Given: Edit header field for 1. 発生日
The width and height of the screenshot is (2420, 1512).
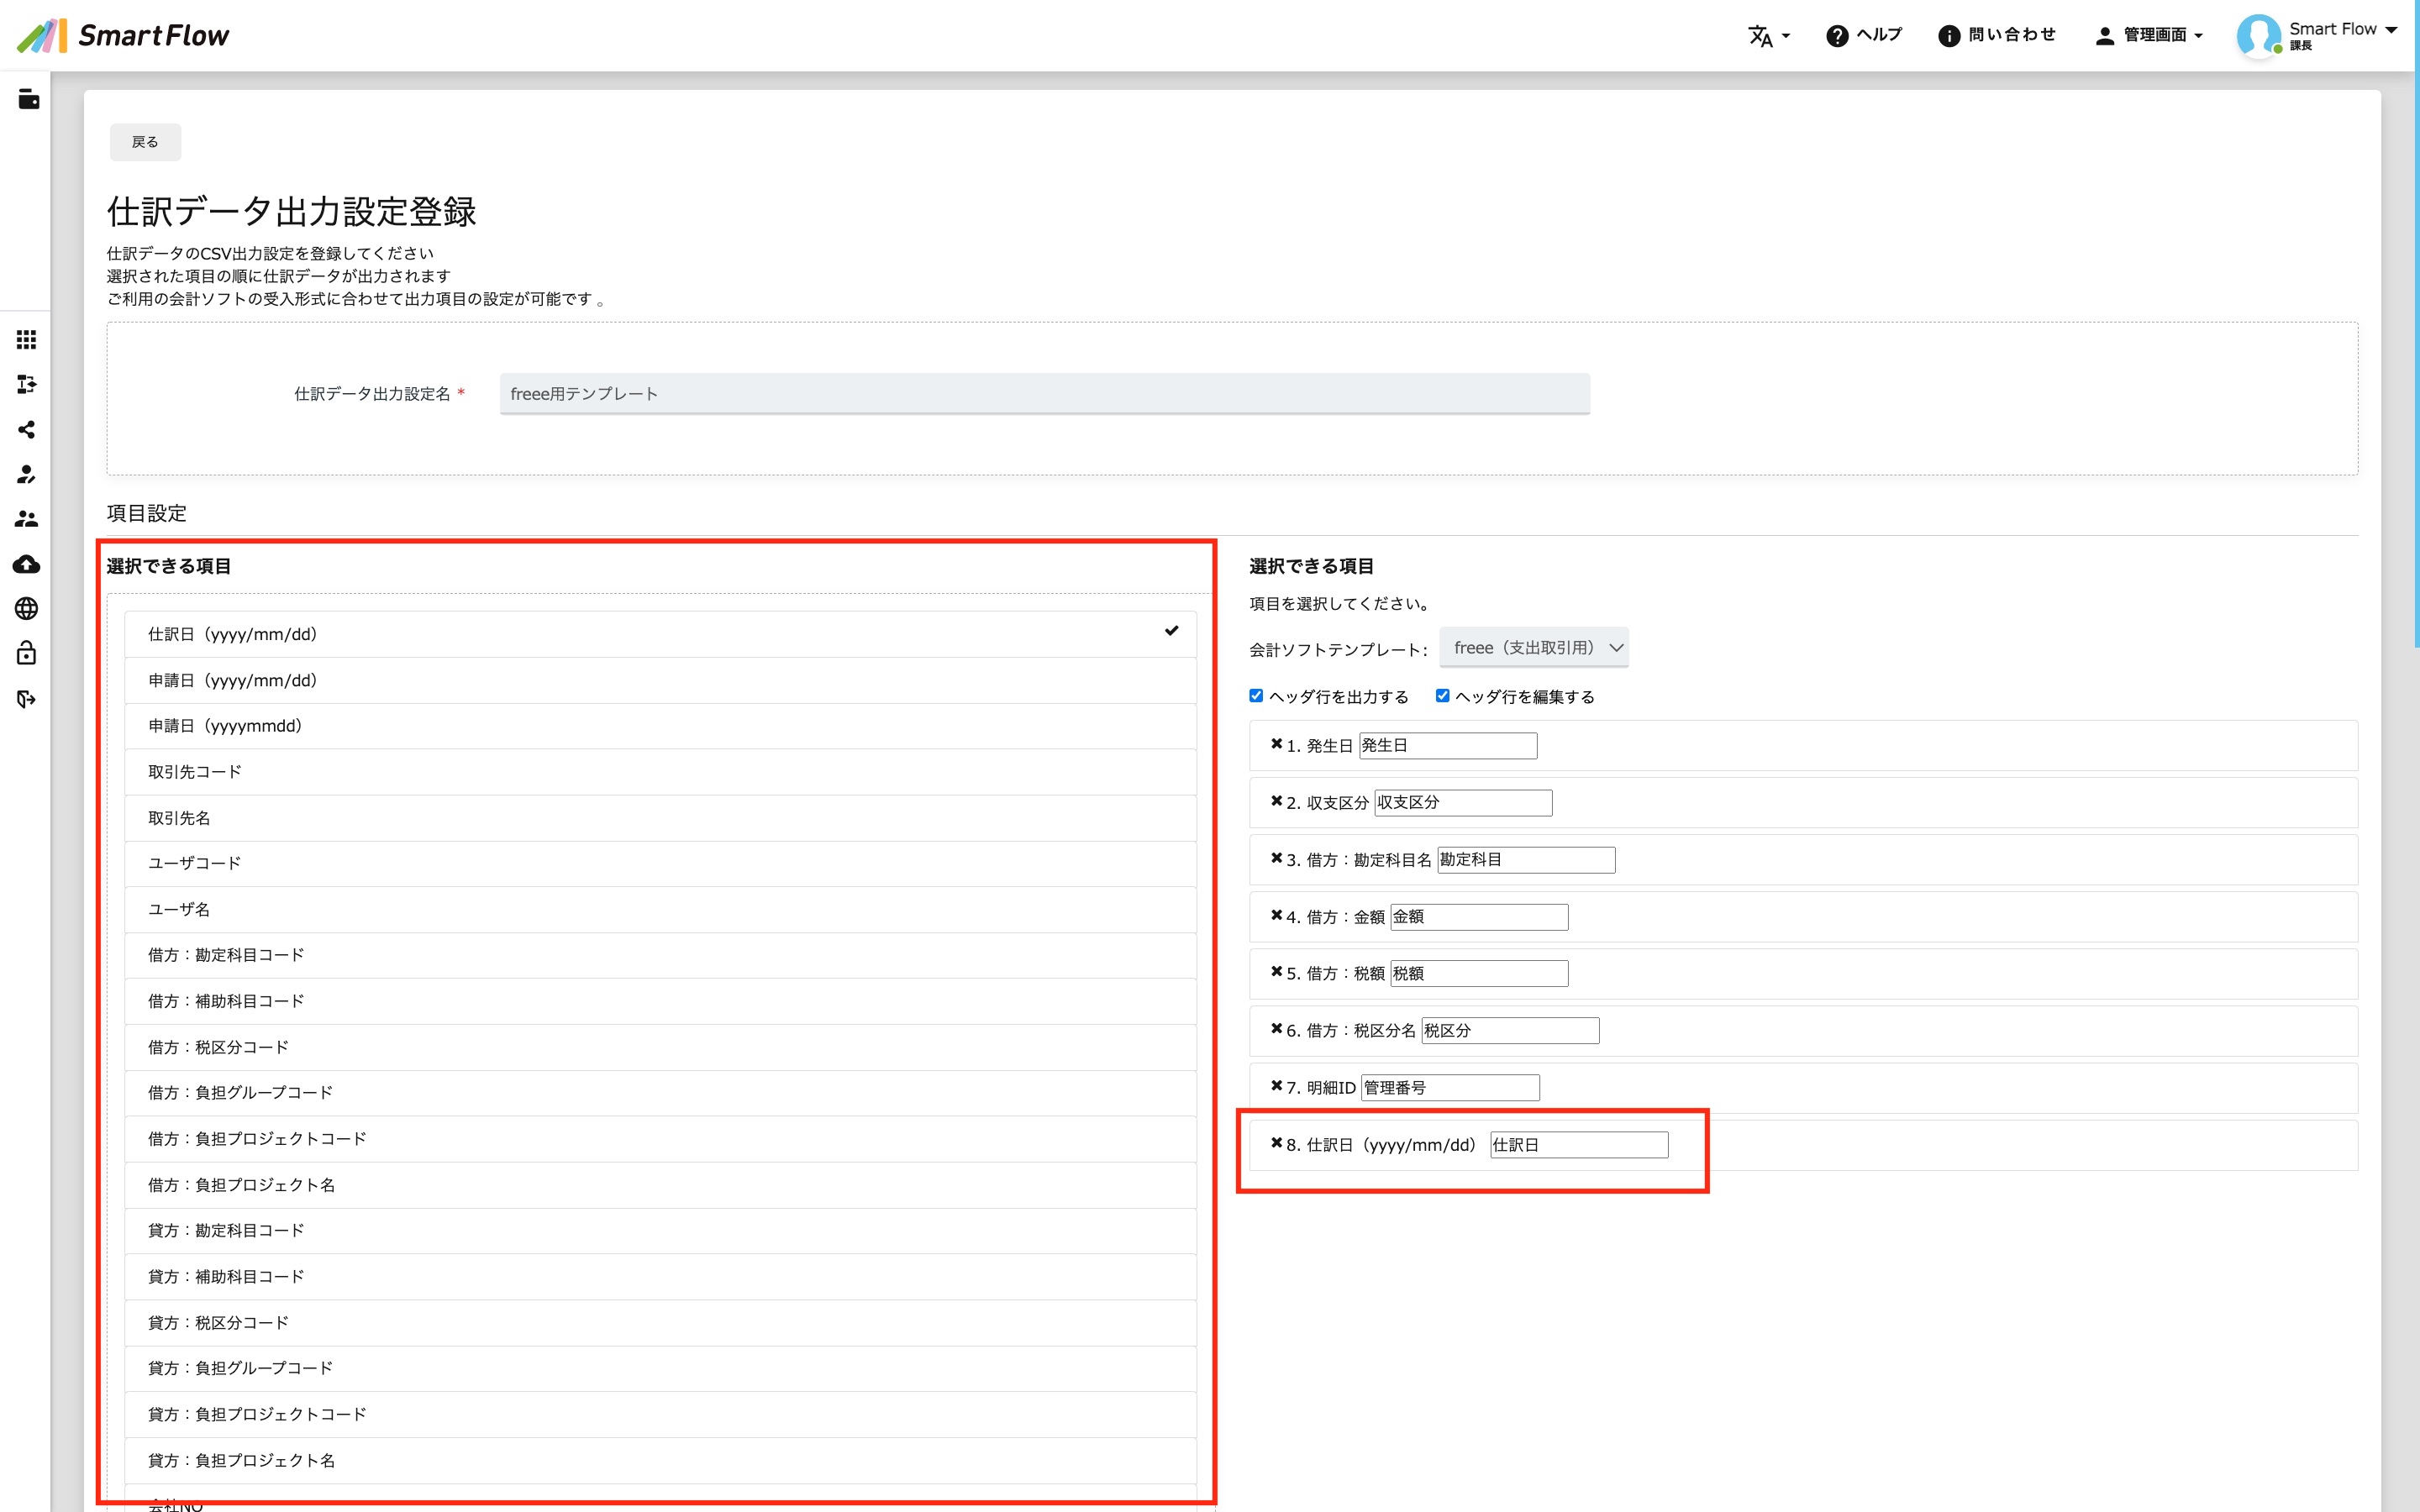Looking at the screenshot, I should click(x=1447, y=746).
